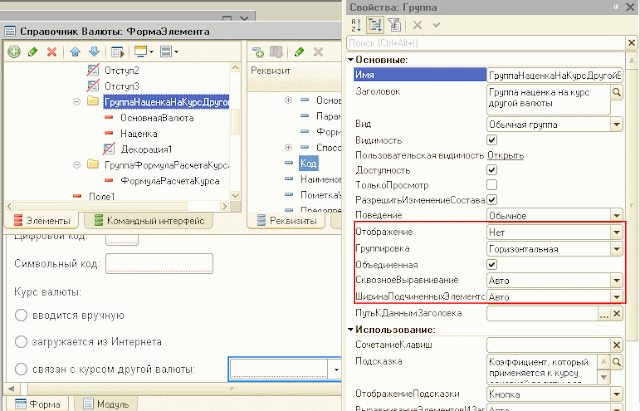
Task: Toggle the Доступность checkbox
Action: click(x=492, y=170)
